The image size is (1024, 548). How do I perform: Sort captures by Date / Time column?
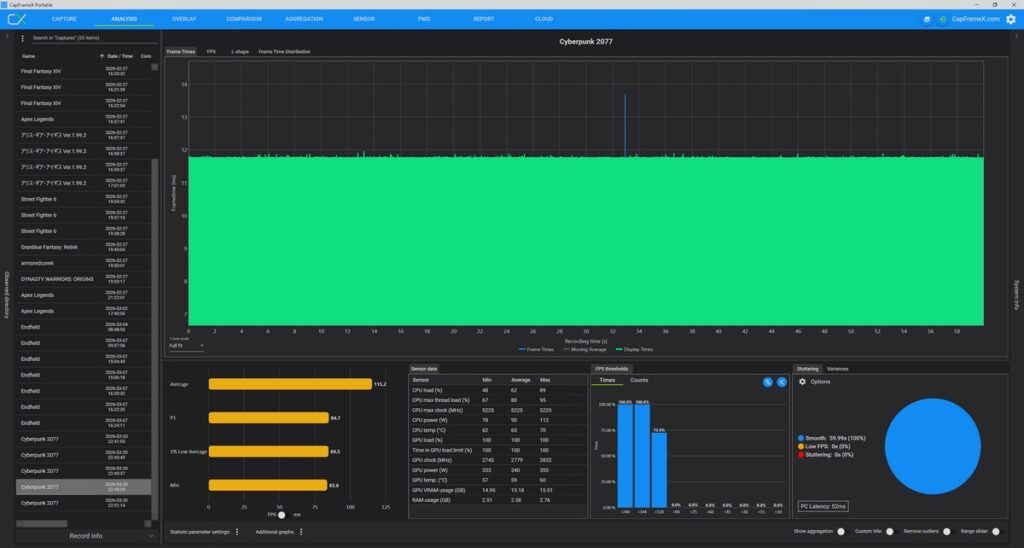pos(118,56)
